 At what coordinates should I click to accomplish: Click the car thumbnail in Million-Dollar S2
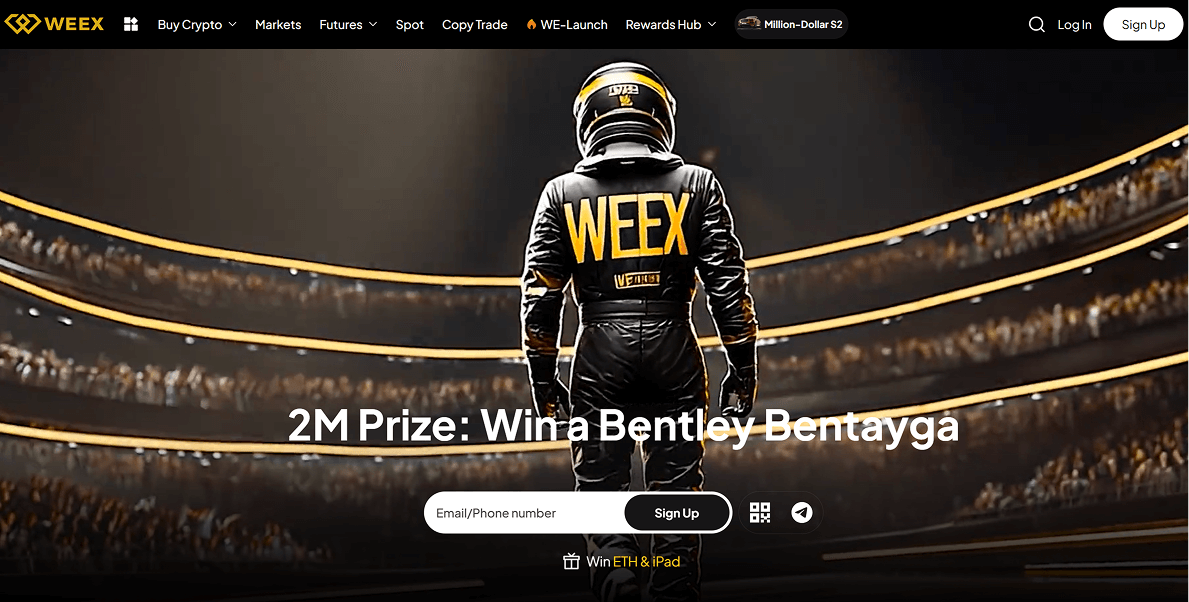(x=749, y=24)
